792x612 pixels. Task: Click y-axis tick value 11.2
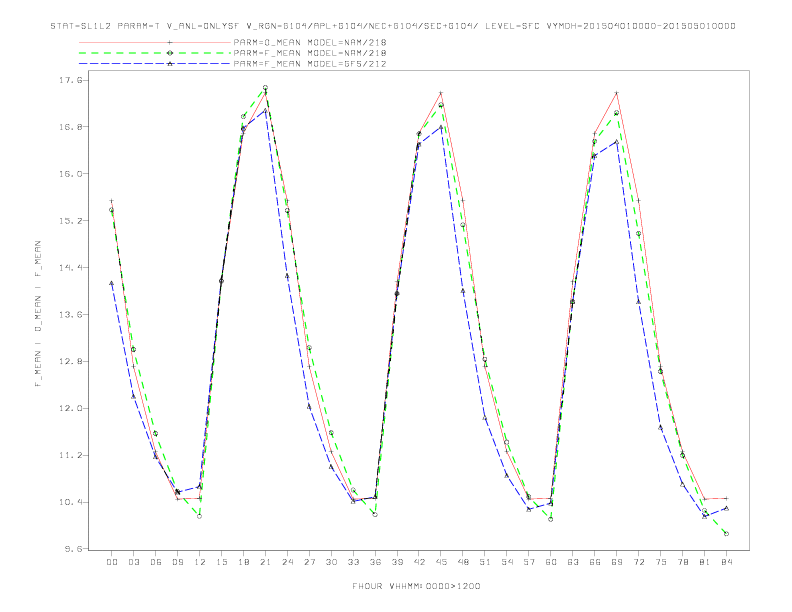[x=71, y=455]
